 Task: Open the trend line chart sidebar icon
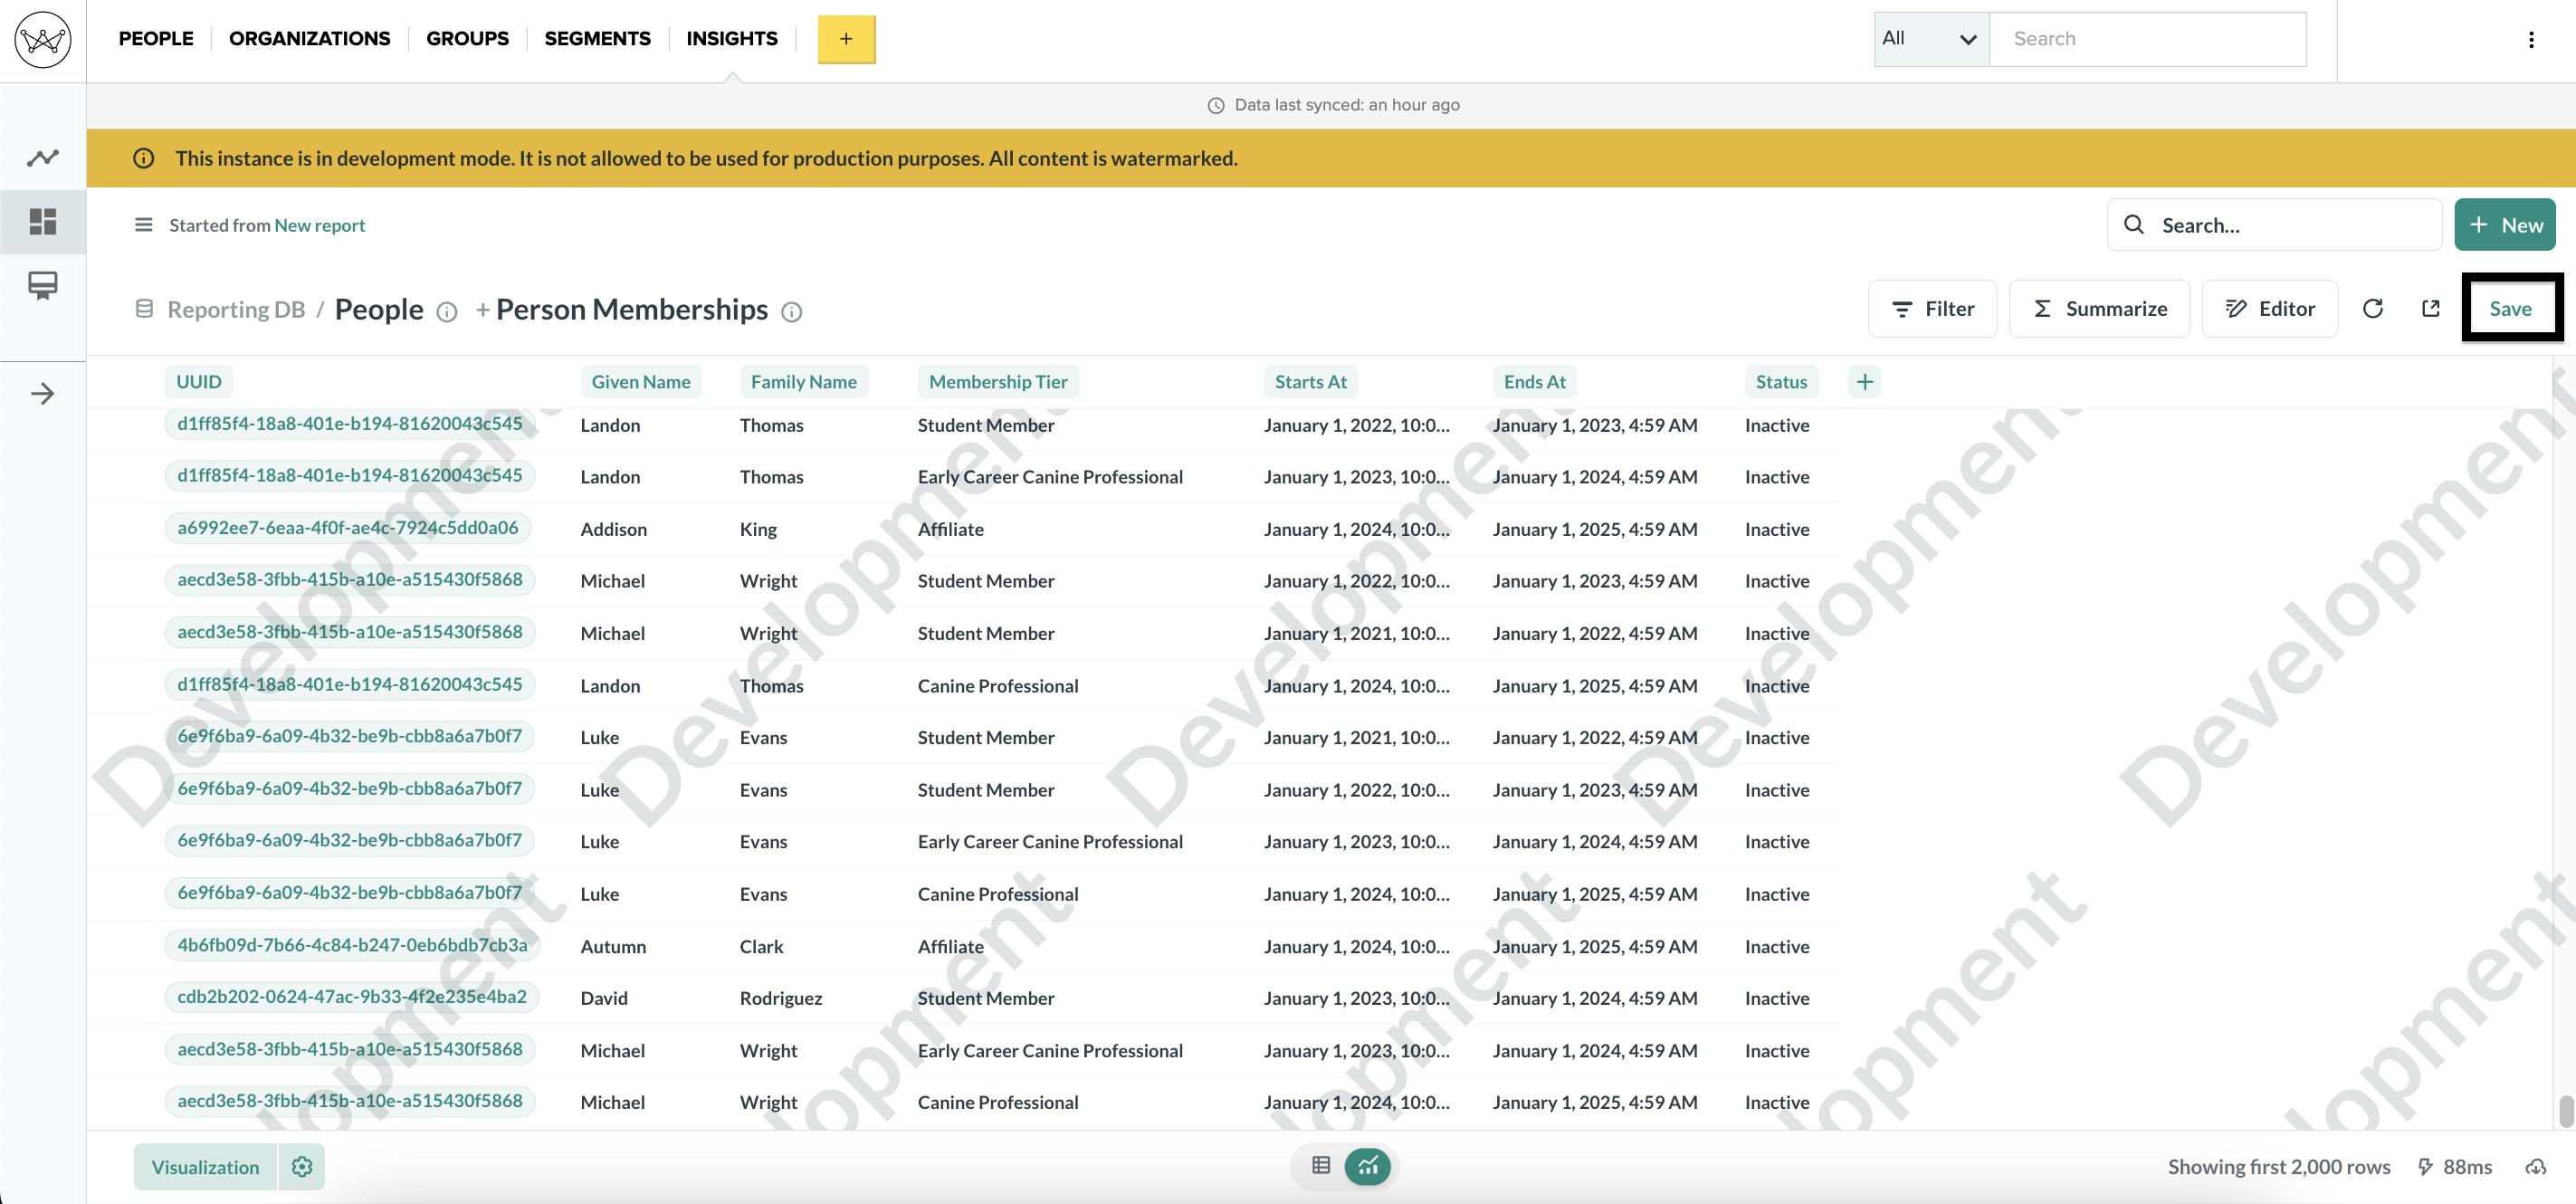click(43, 158)
